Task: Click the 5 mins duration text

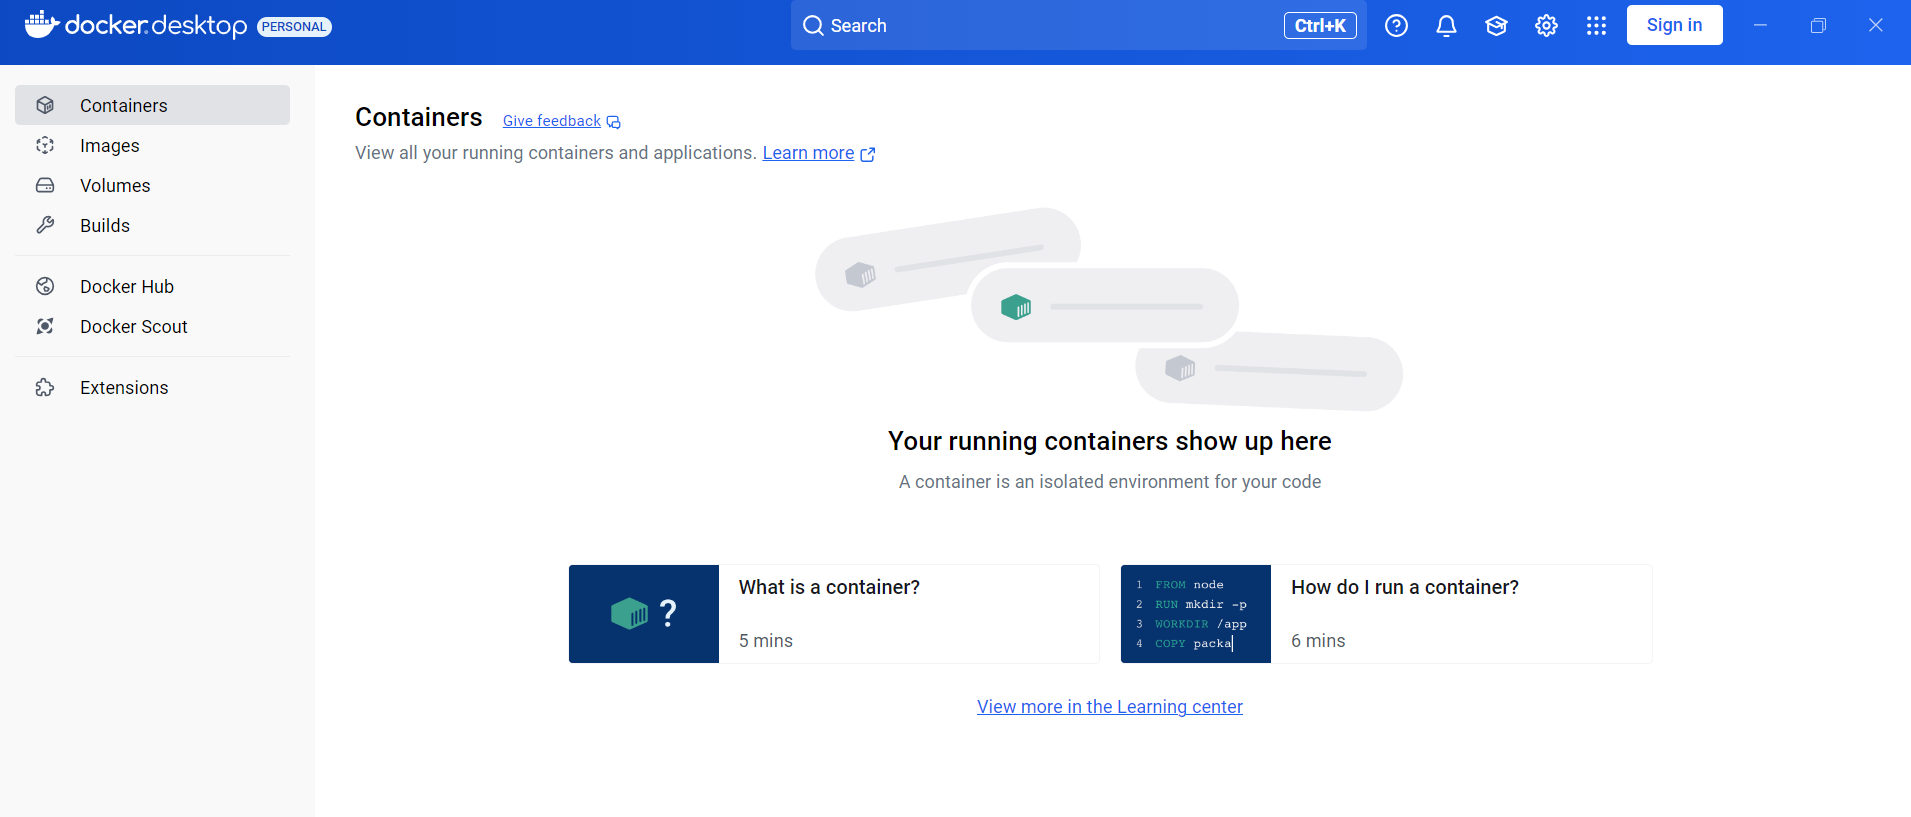Action: 766,641
